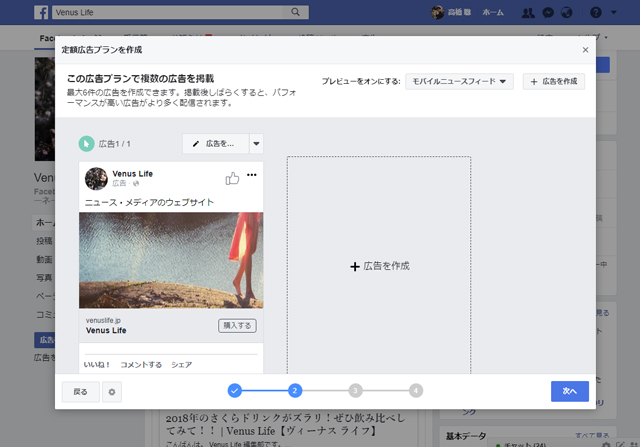Close the 定額広告プラン dialog
The image size is (640, 447).
click(585, 50)
